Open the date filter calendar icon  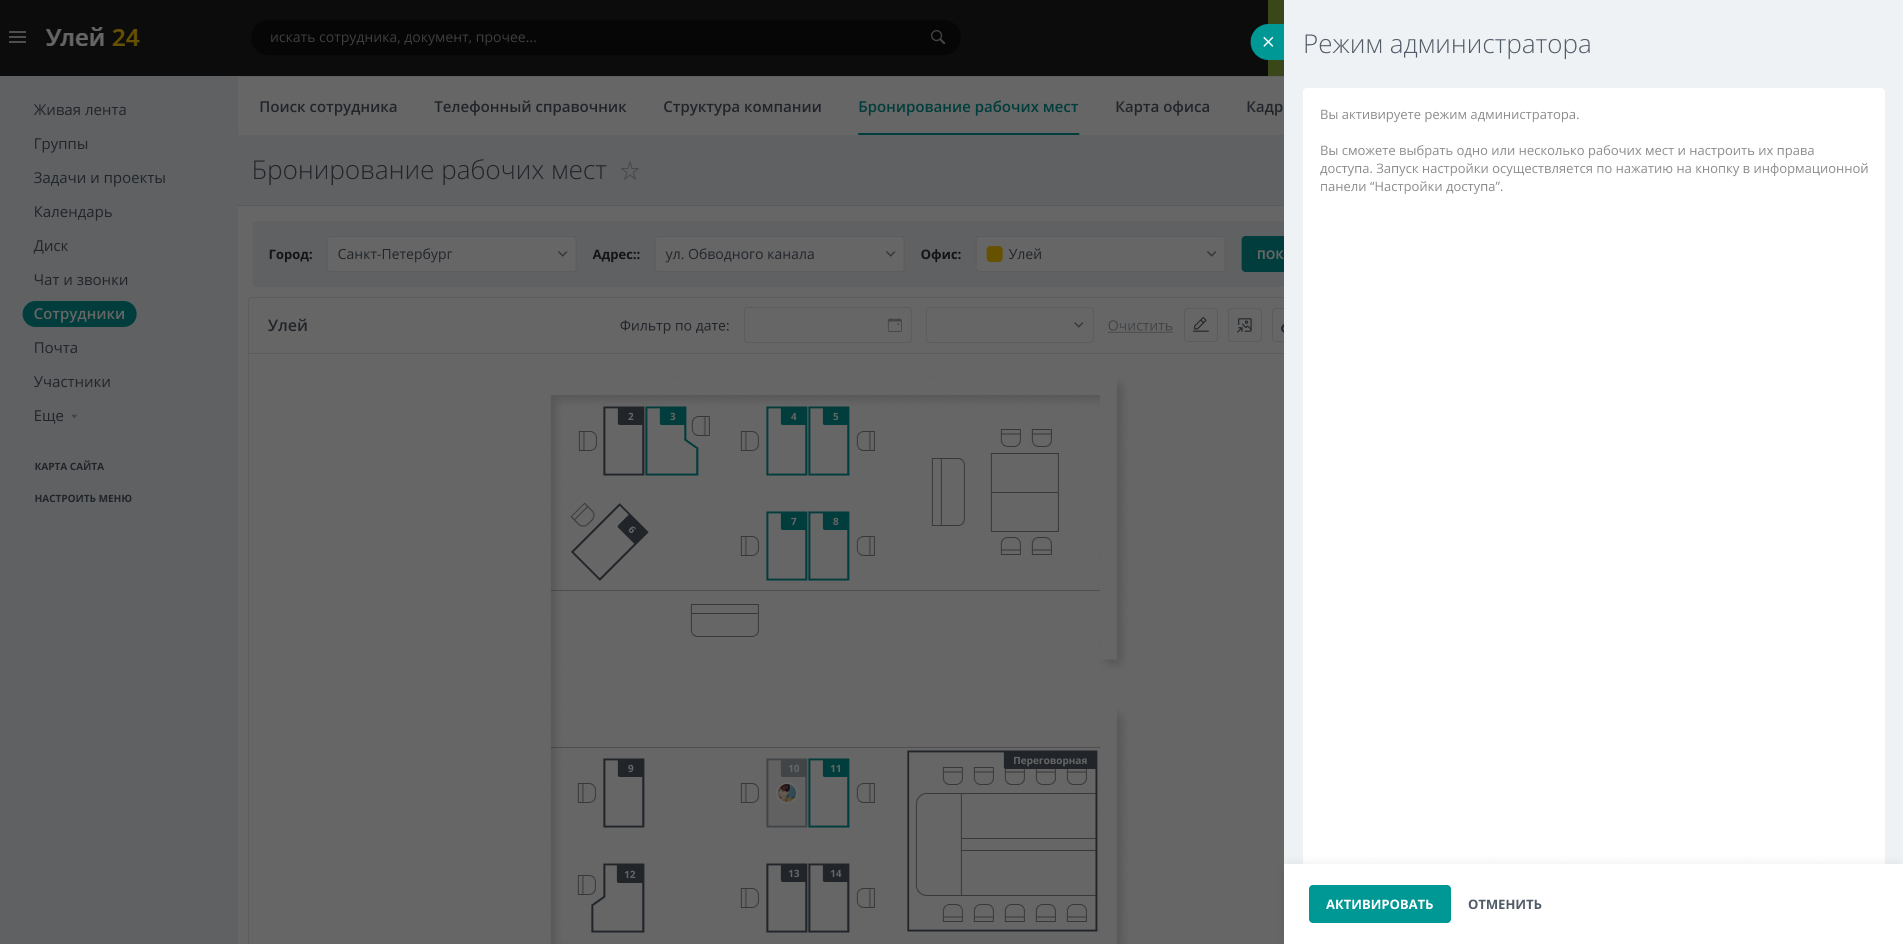(895, 325)
